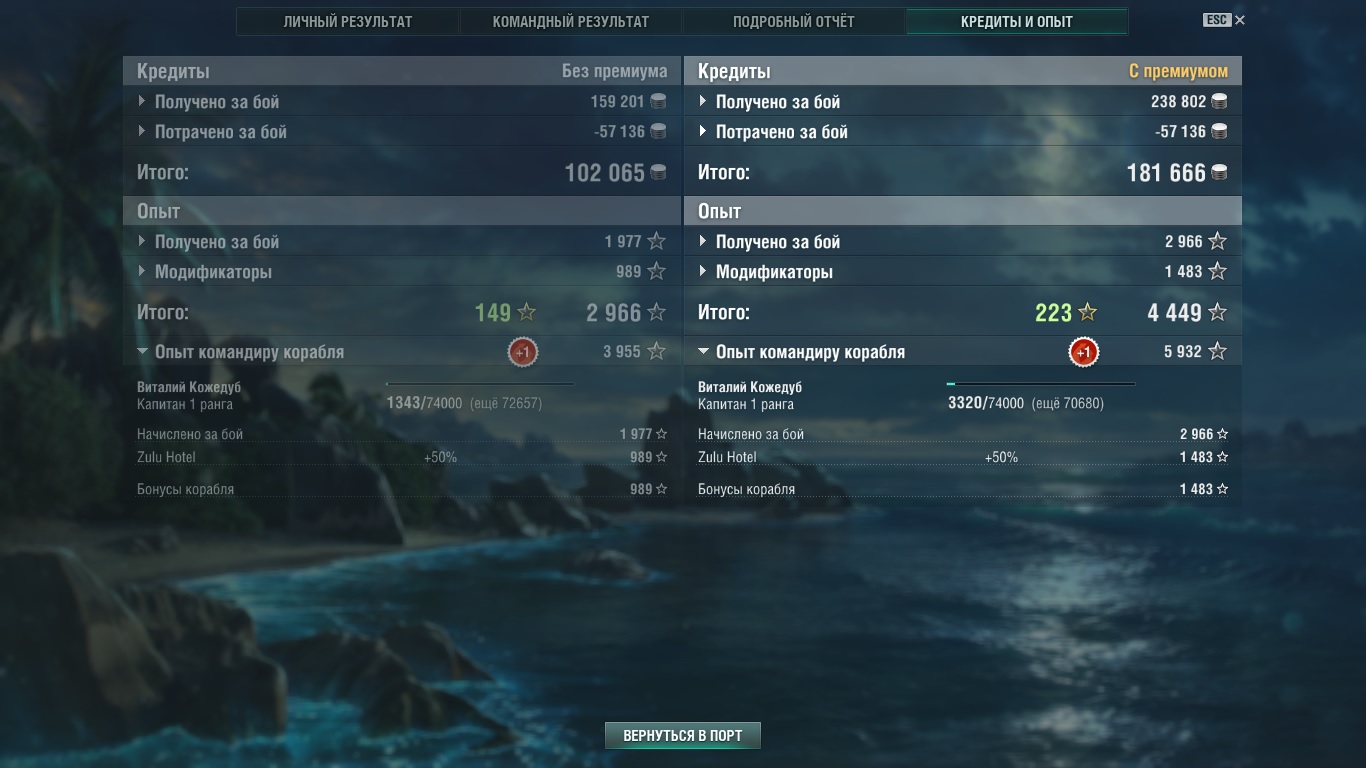Switch to the 'Личный результат' tab
Viewport: 1366px width, 768px height.
(x=348, y=21)
